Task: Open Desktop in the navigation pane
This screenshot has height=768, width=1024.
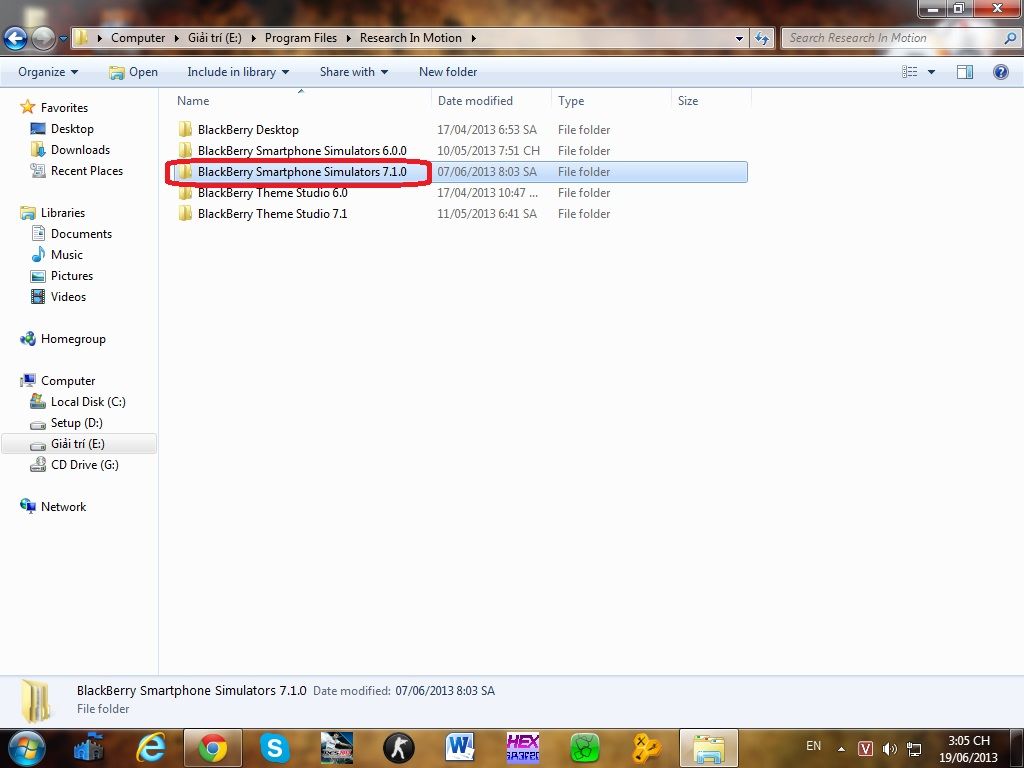Action: (72, 129)
